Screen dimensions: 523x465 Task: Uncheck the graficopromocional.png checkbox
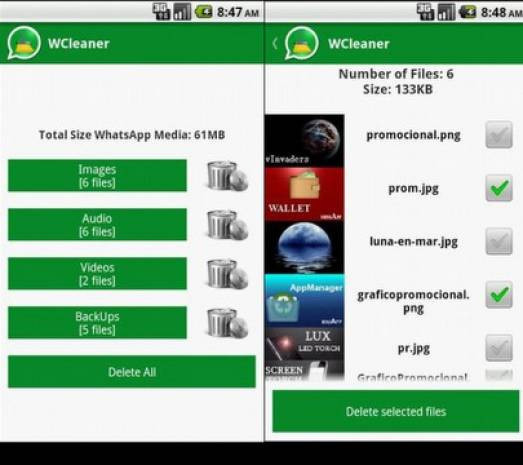point(499,295)
